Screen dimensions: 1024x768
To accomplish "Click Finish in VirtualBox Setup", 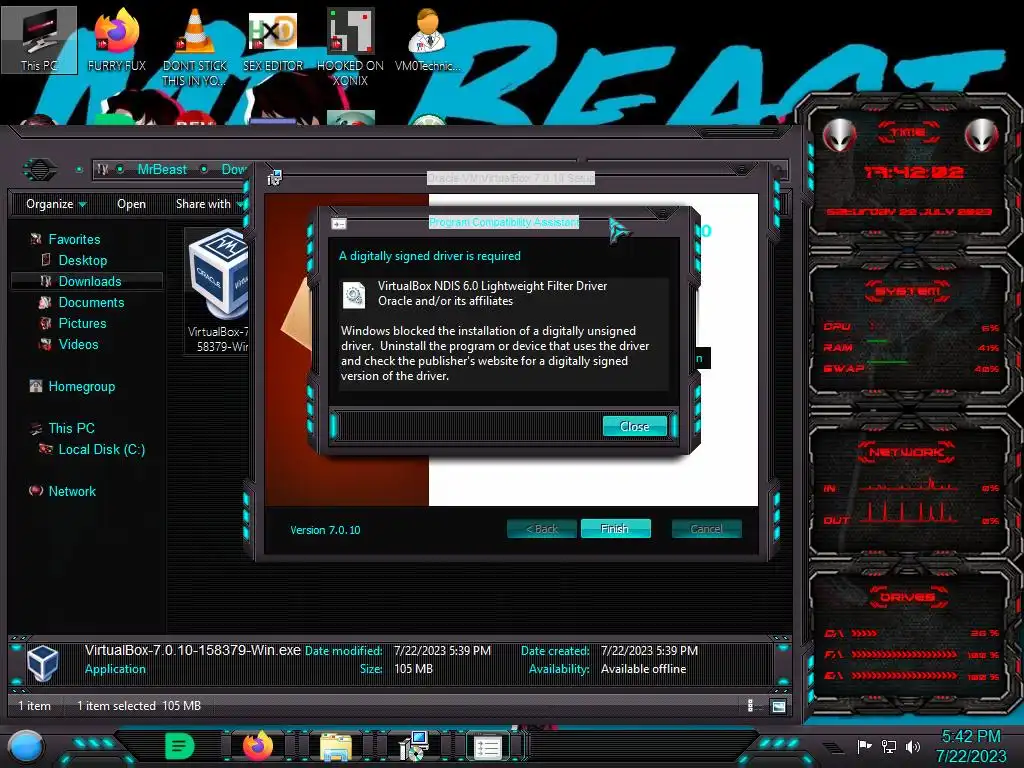I will point(615,529).
